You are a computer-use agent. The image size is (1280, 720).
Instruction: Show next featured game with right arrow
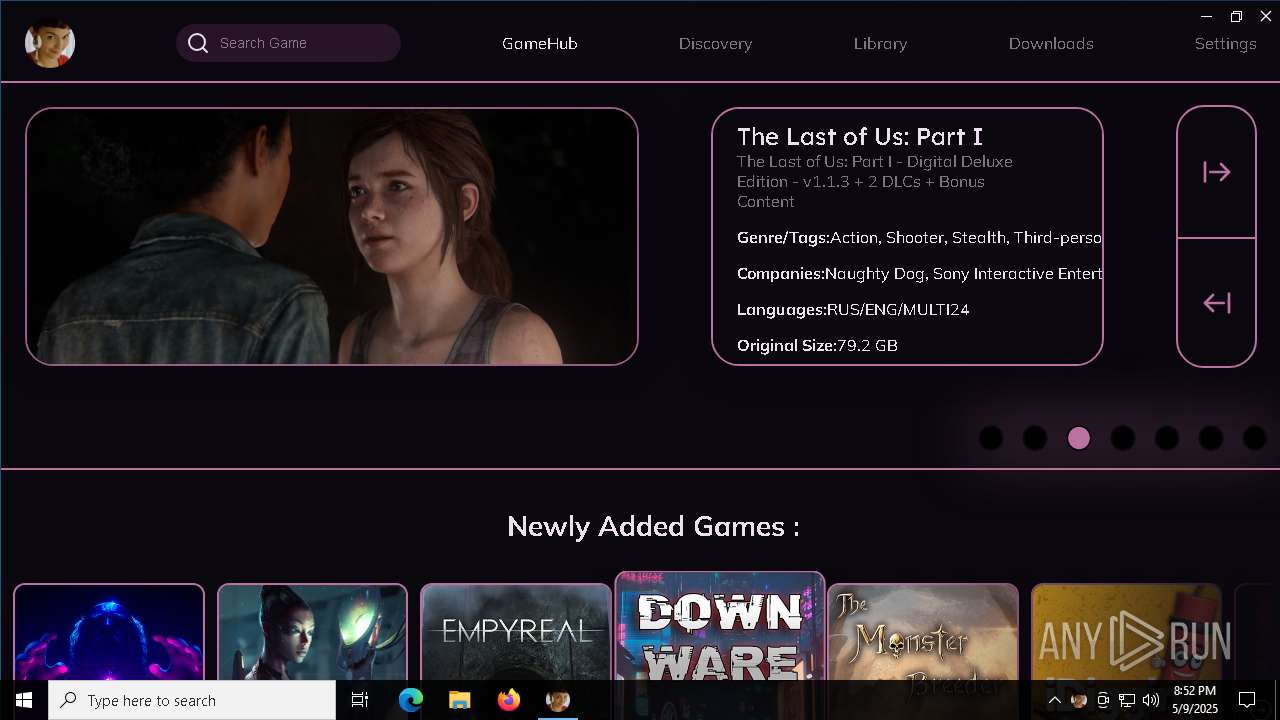1216,172
